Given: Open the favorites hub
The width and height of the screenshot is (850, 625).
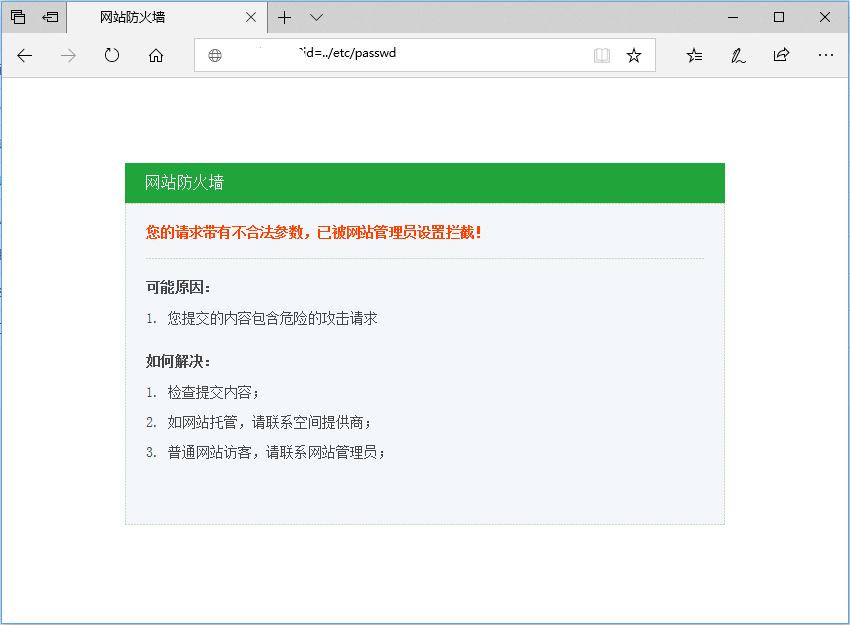Looking at the screenshot, I should tap(694, 55).
